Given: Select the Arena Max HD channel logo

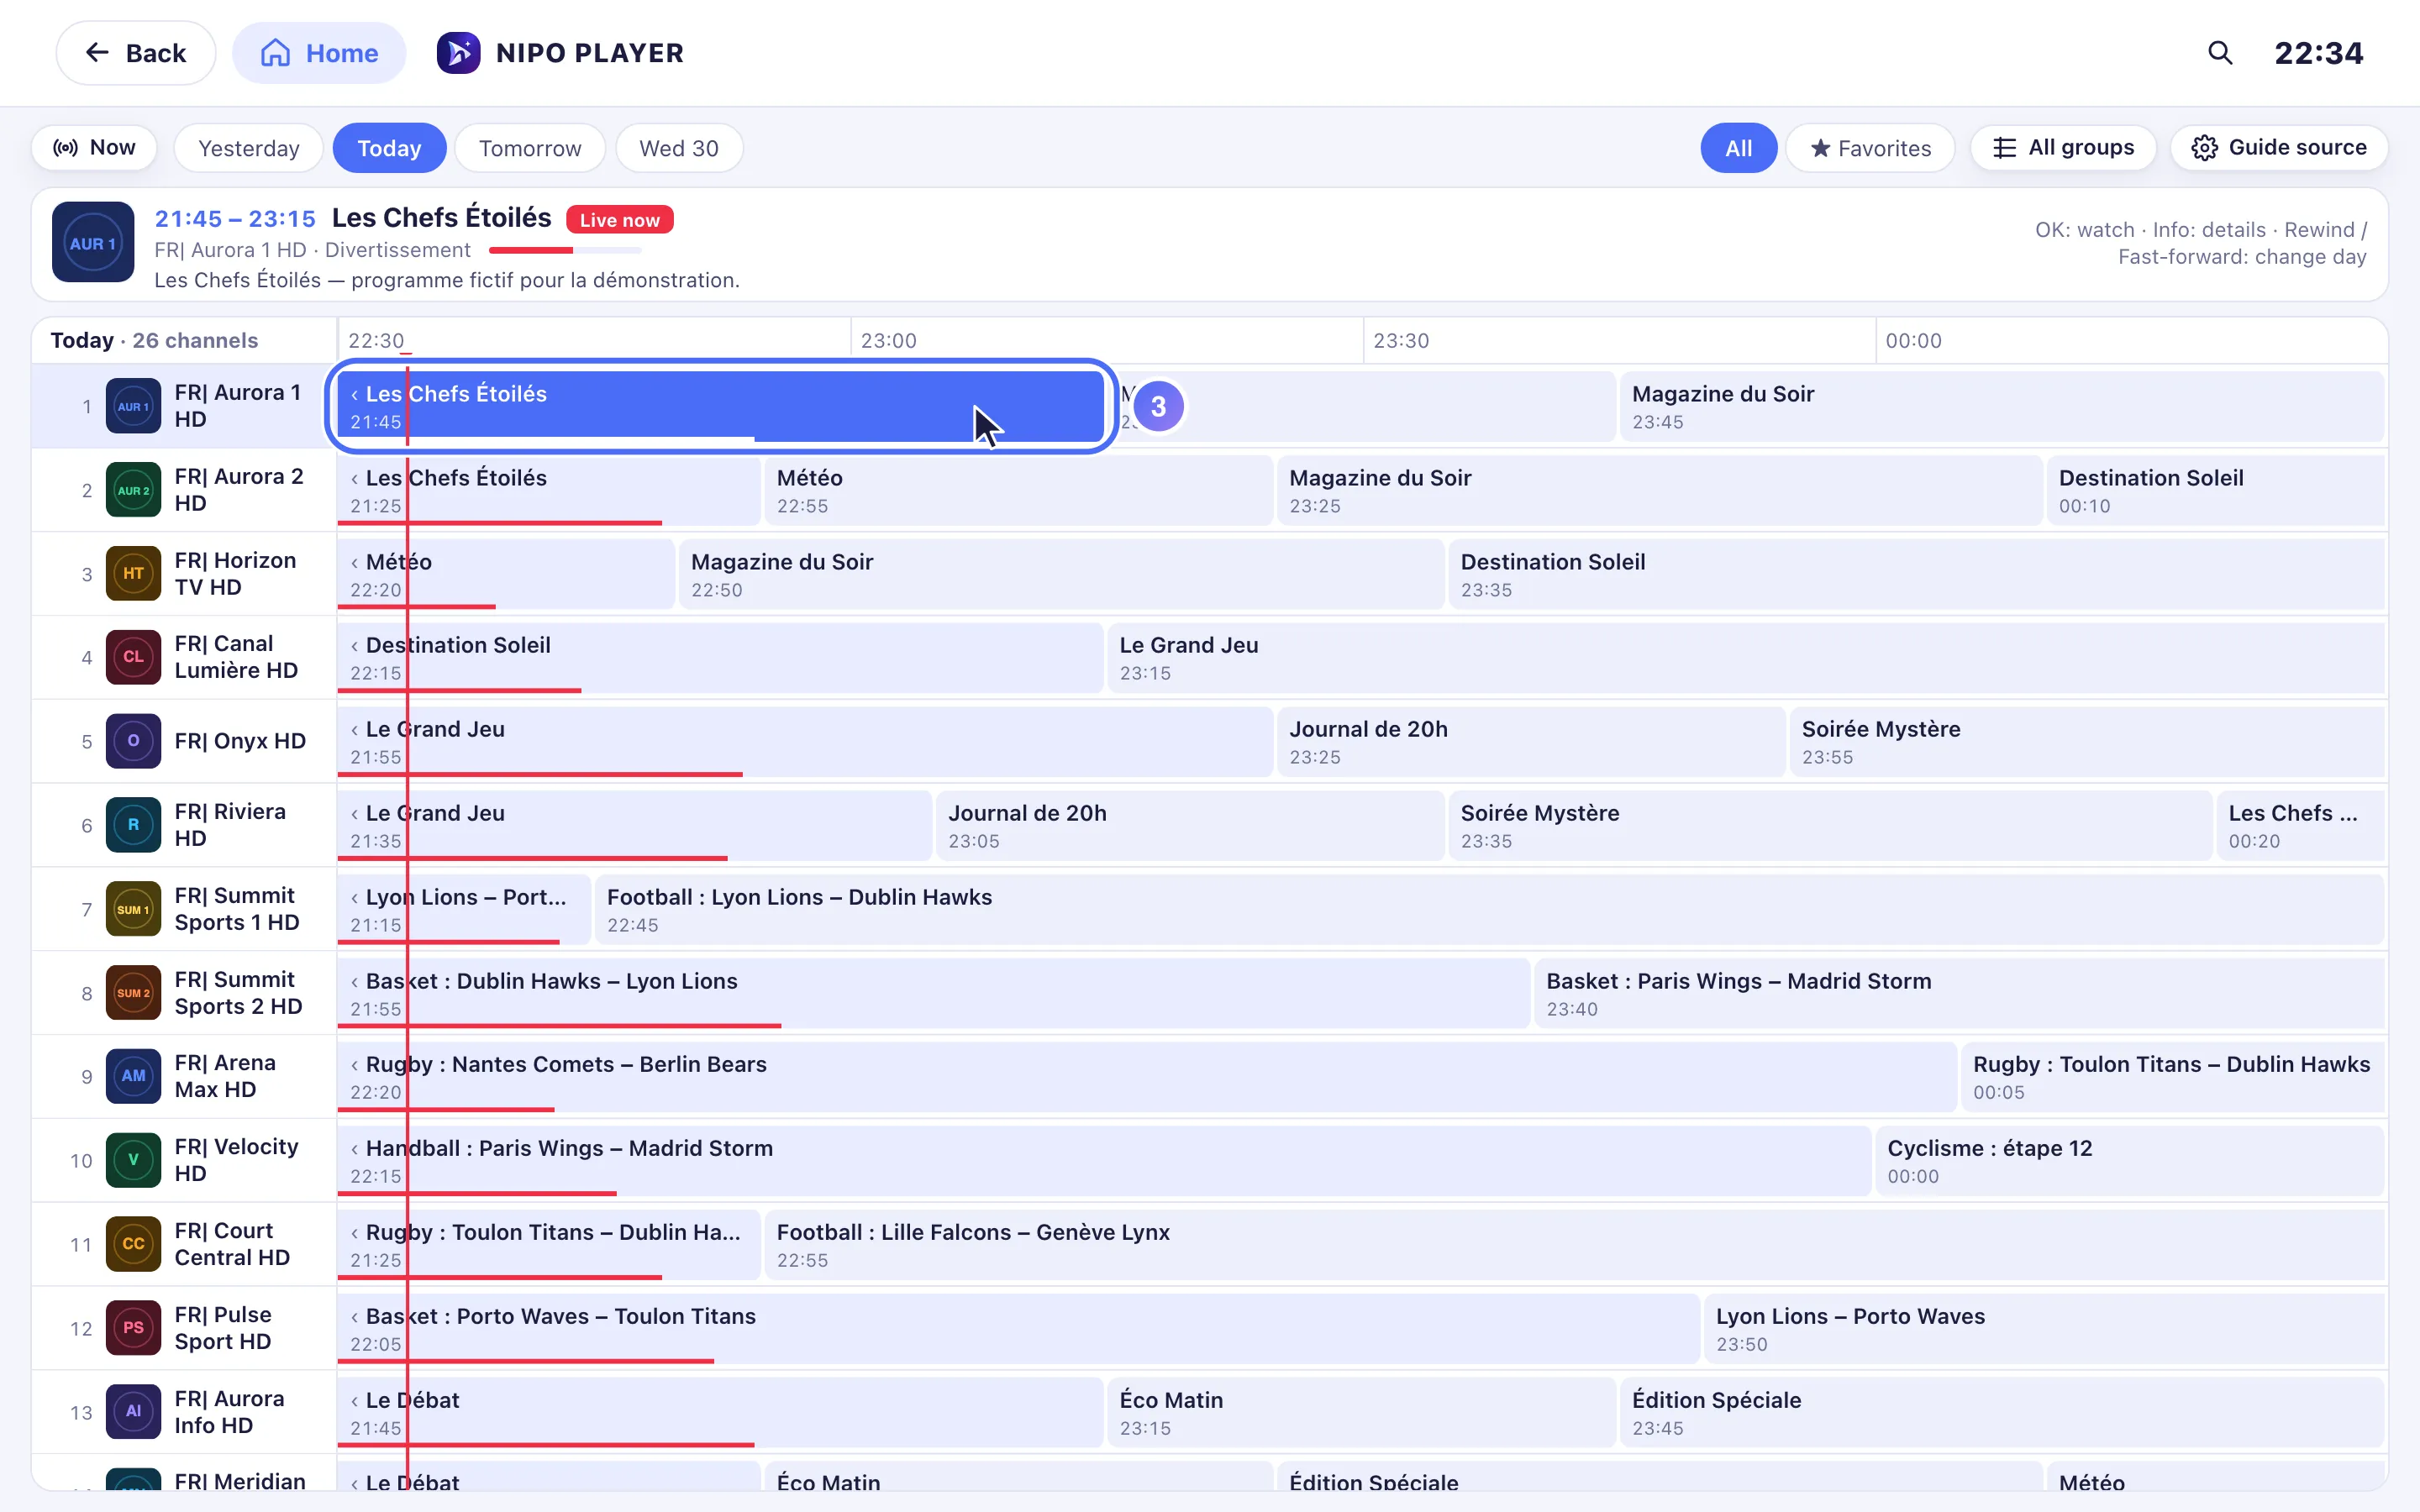Looking at the screenshot, I should 133,1076.
